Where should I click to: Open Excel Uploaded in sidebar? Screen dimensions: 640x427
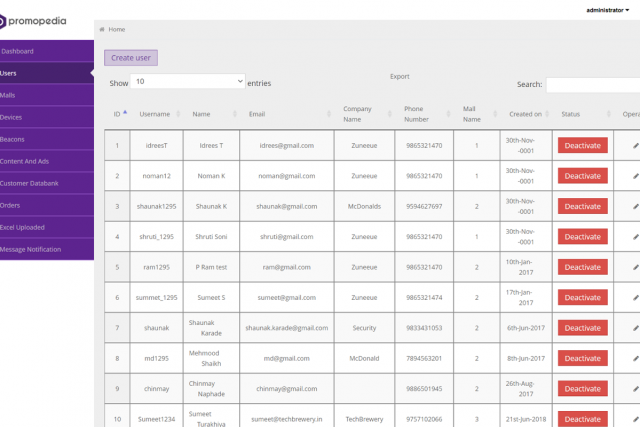(47, 227)
